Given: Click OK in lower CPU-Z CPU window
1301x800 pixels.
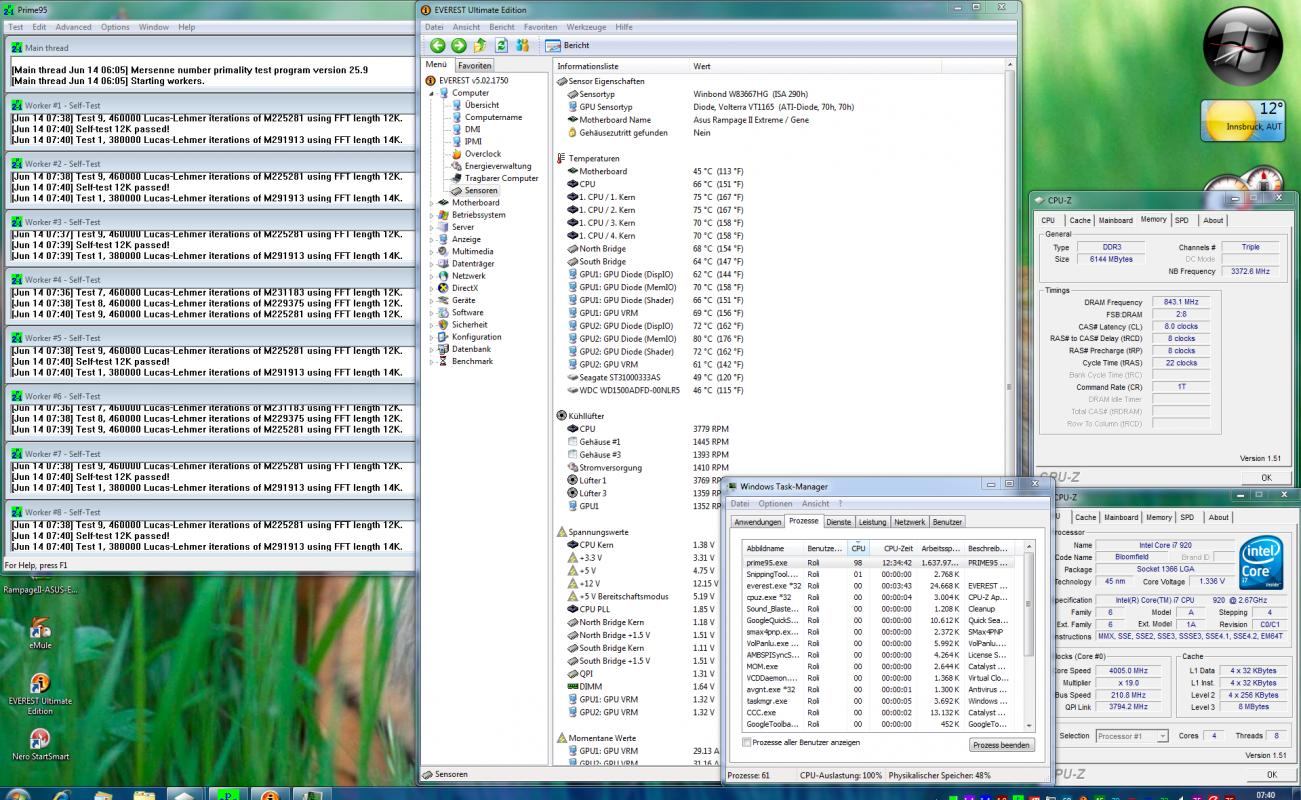Looking at the screenshot, I should point(1271,774).
